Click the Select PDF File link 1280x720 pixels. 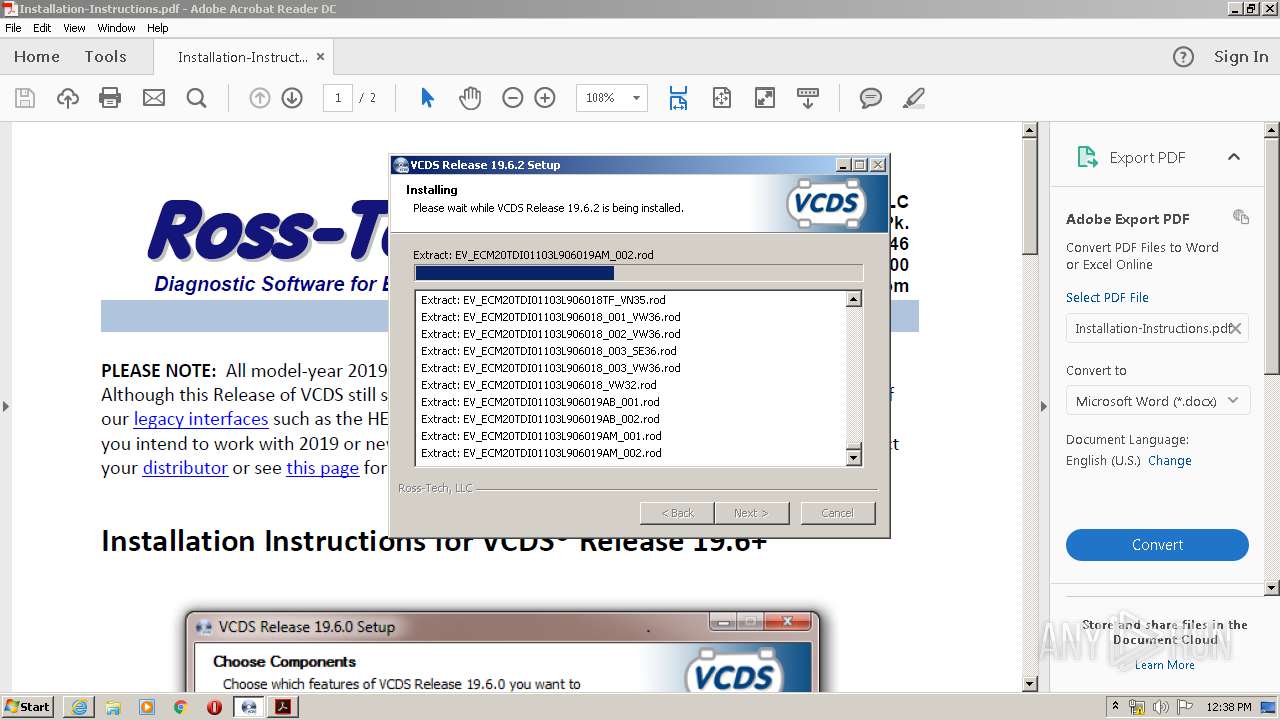point(1107,298)
